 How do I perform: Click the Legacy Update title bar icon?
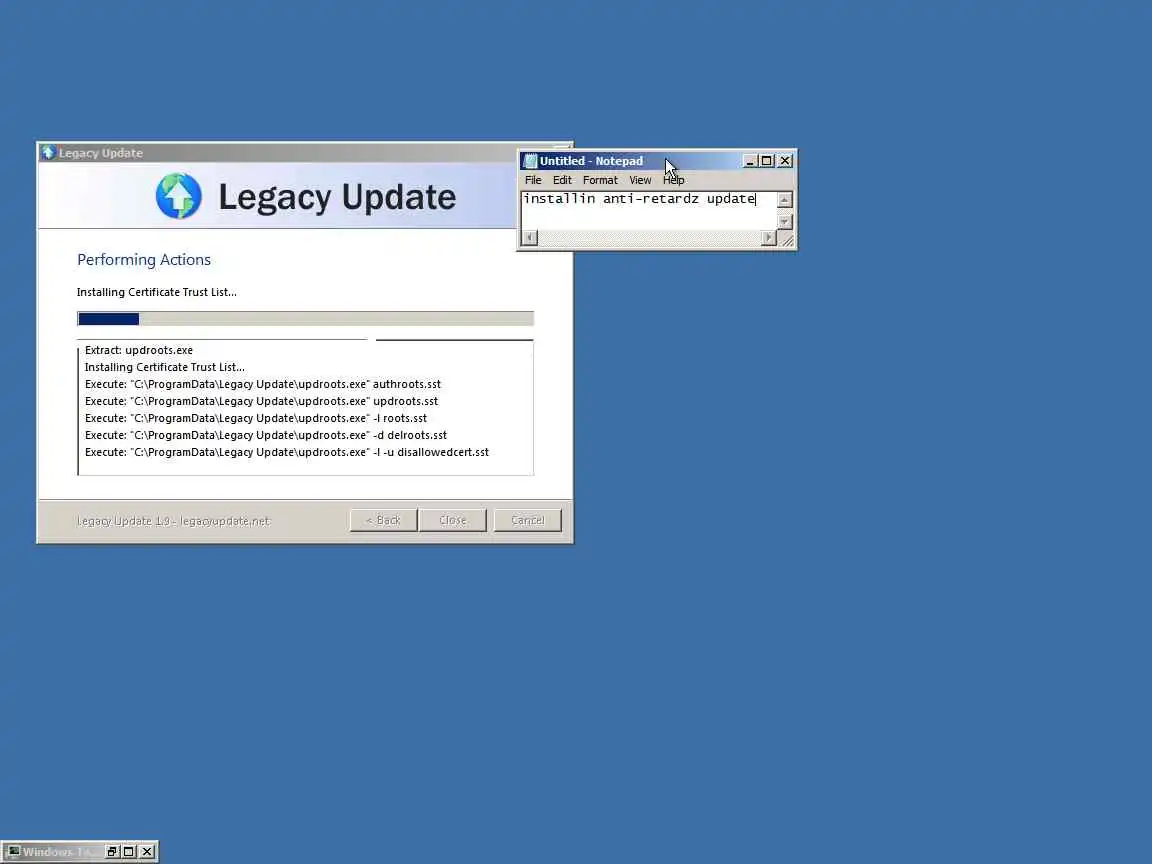pyautogui.click(x=48, y=152)
